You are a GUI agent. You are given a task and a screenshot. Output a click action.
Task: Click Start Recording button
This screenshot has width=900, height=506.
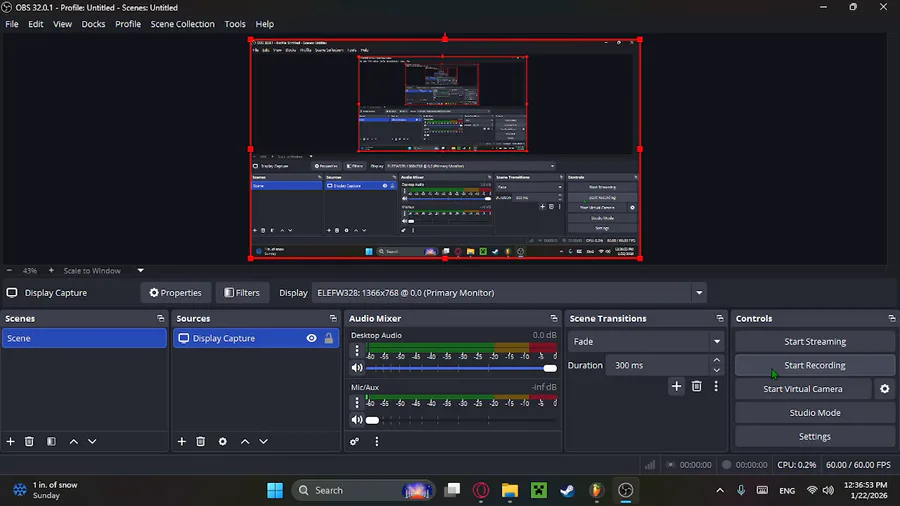pos(814,365)
